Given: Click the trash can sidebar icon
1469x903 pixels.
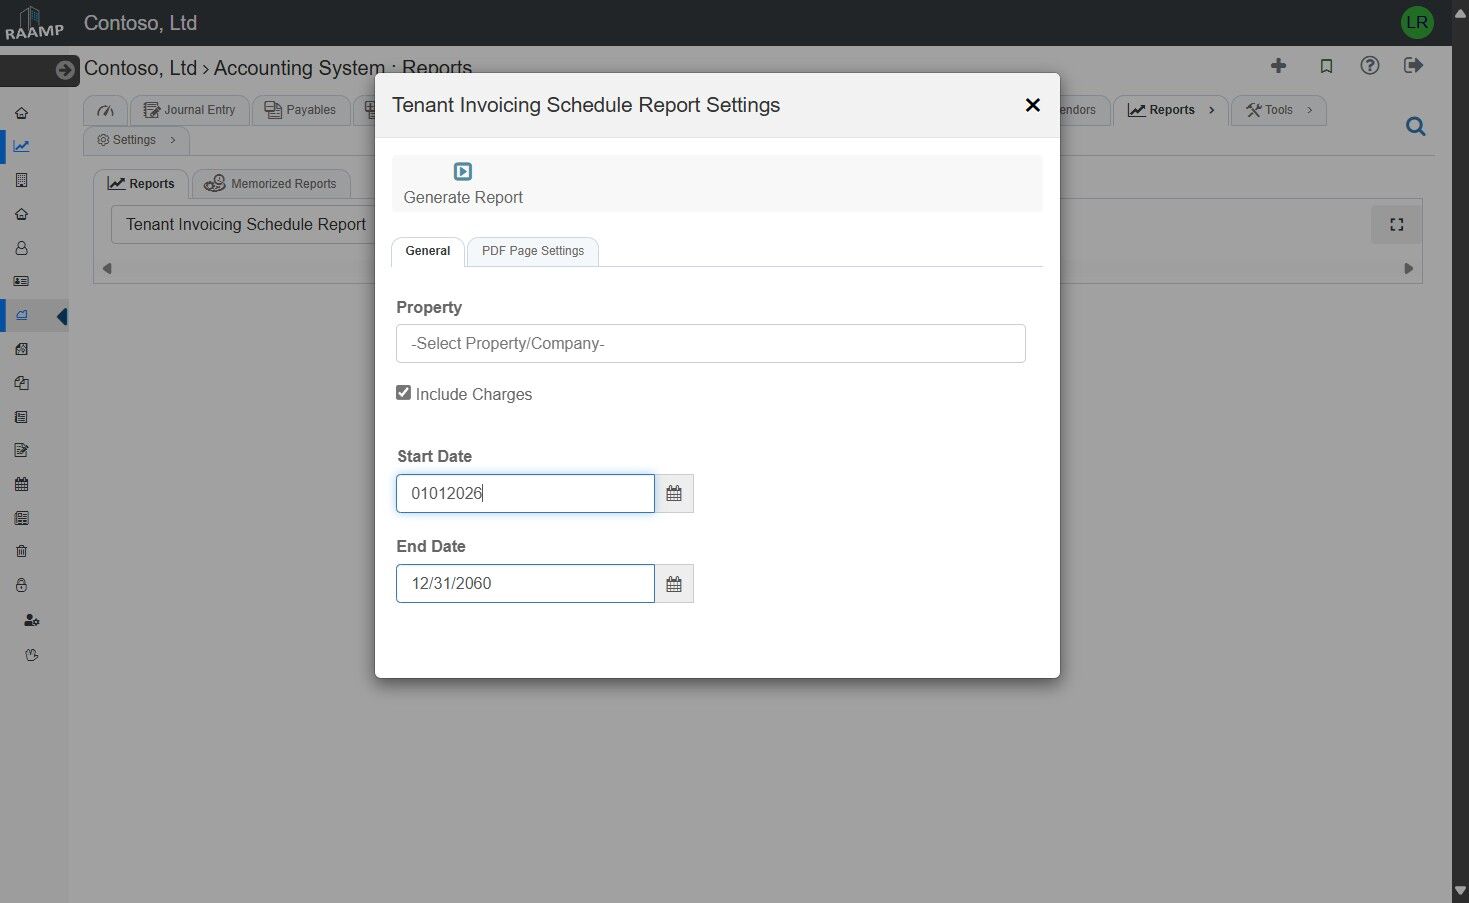Looking at the screenshot, I should coord(21,551).
